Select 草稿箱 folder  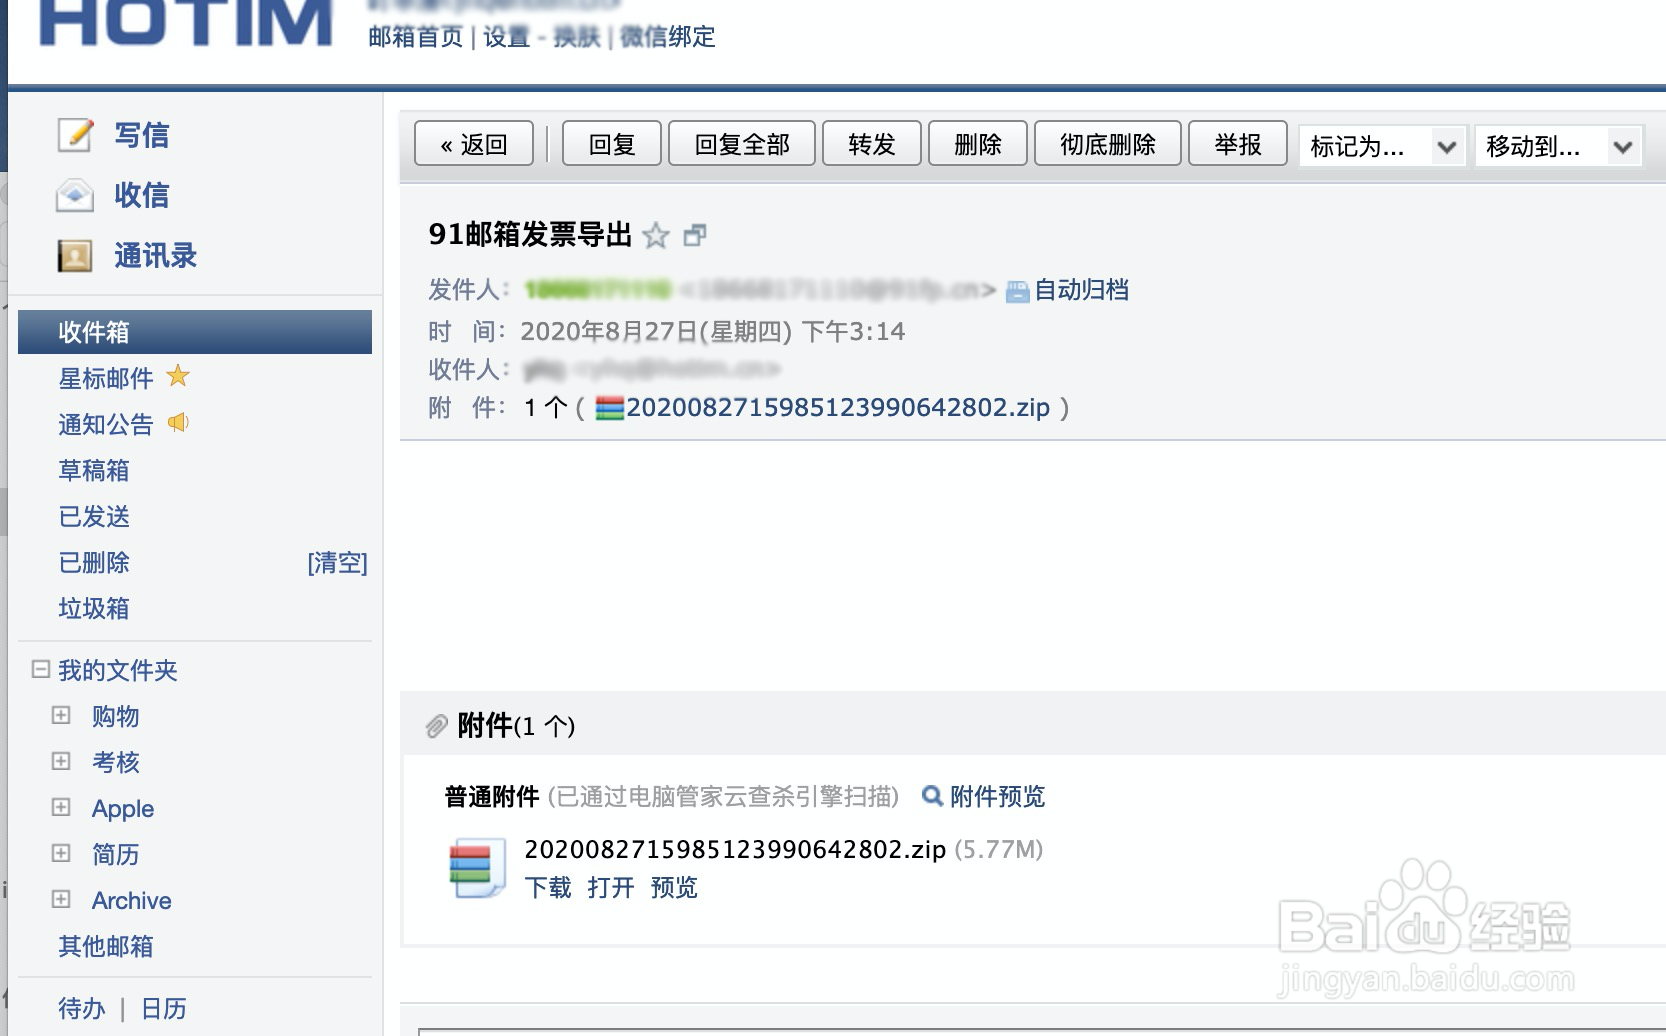94,470
